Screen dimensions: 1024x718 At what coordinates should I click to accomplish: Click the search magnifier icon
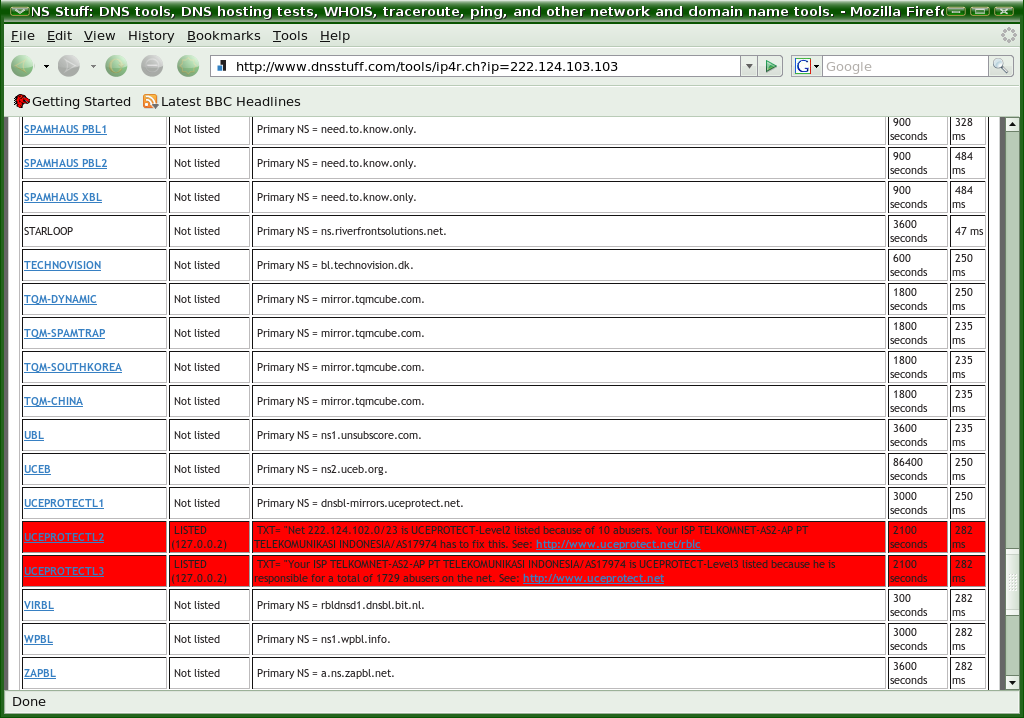[1000, 66]
